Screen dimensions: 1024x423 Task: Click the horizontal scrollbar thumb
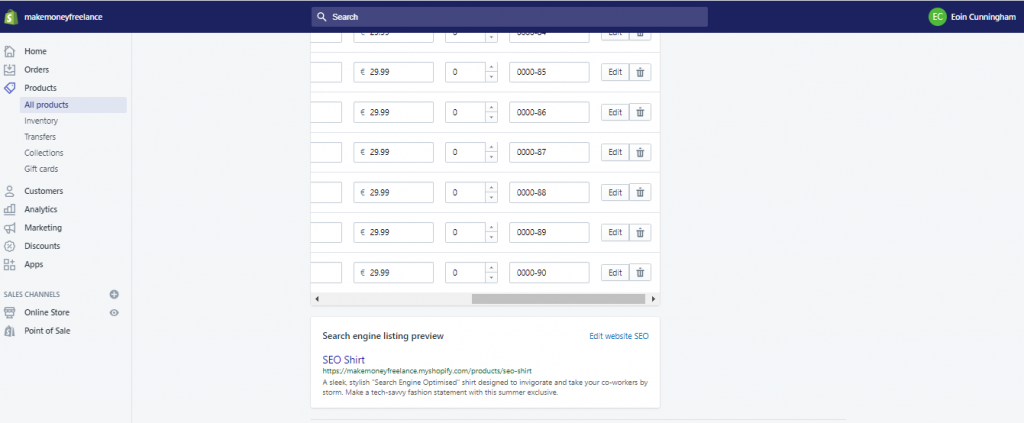click(558, 299)
